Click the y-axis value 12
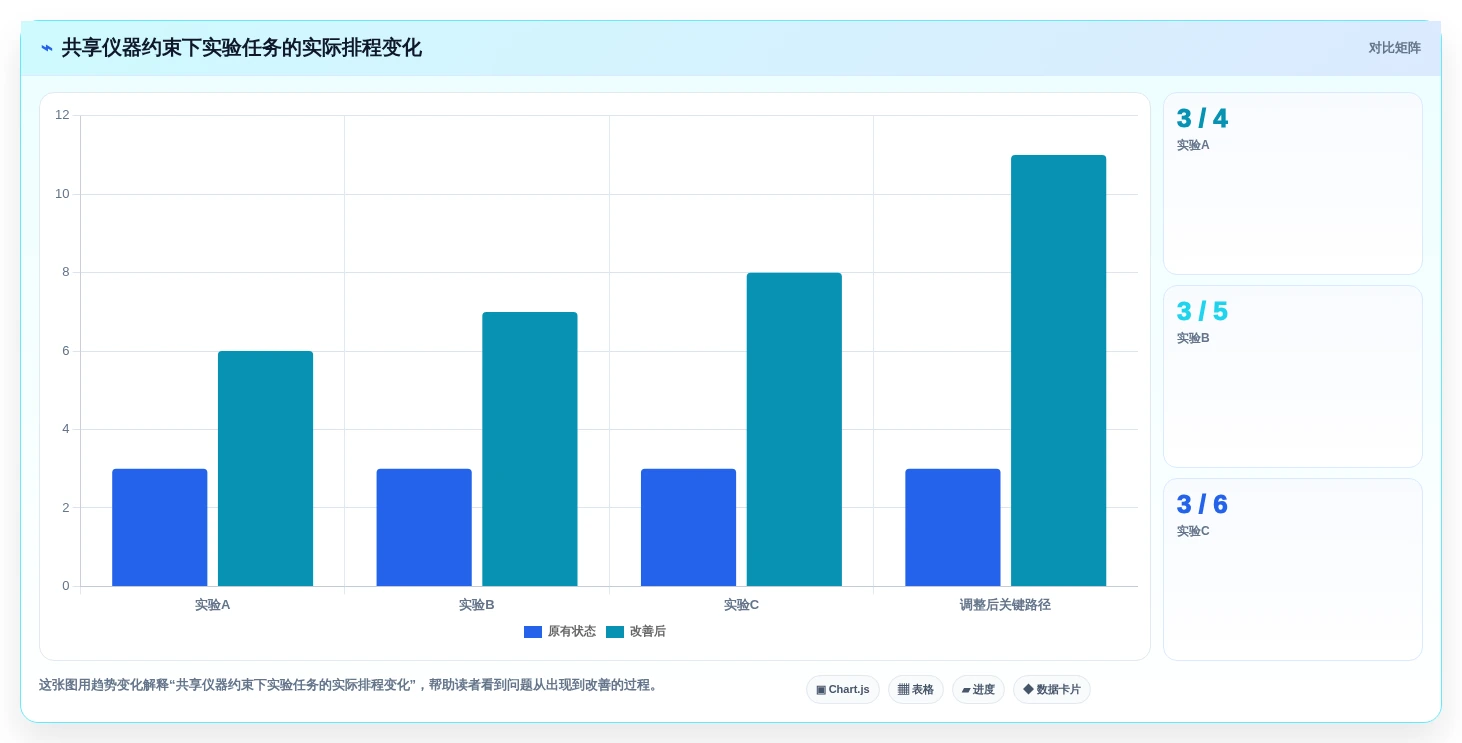Image resolution: width=1462 pixels, height=743 pixels. click(62, 115)
